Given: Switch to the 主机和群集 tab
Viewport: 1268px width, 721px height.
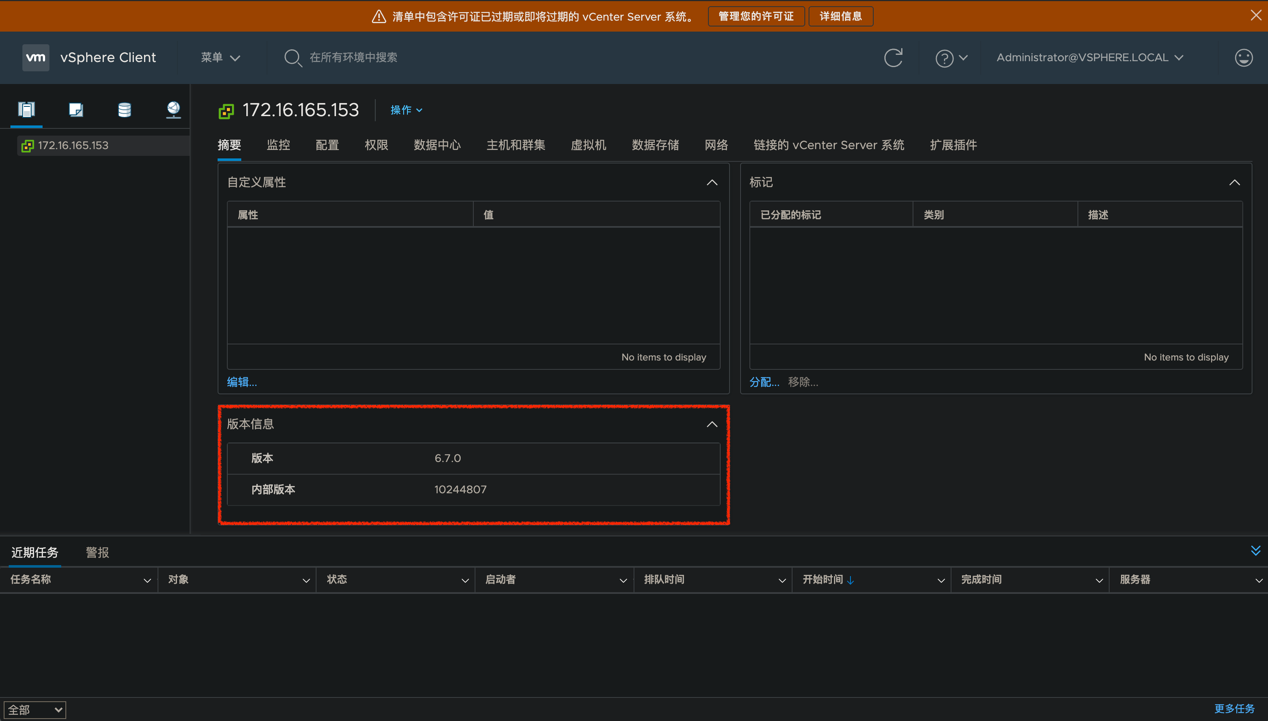Looking at the screenshot, I should tap(515, 145).
